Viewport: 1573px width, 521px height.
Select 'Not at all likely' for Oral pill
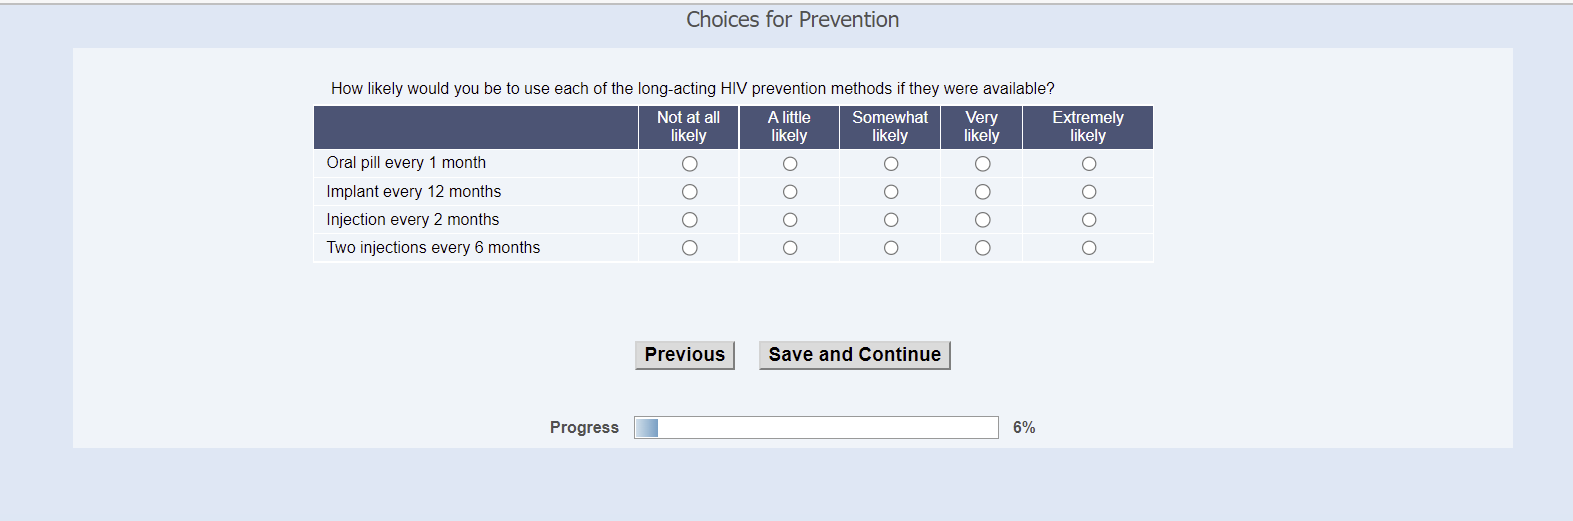[x=689, y=164]
